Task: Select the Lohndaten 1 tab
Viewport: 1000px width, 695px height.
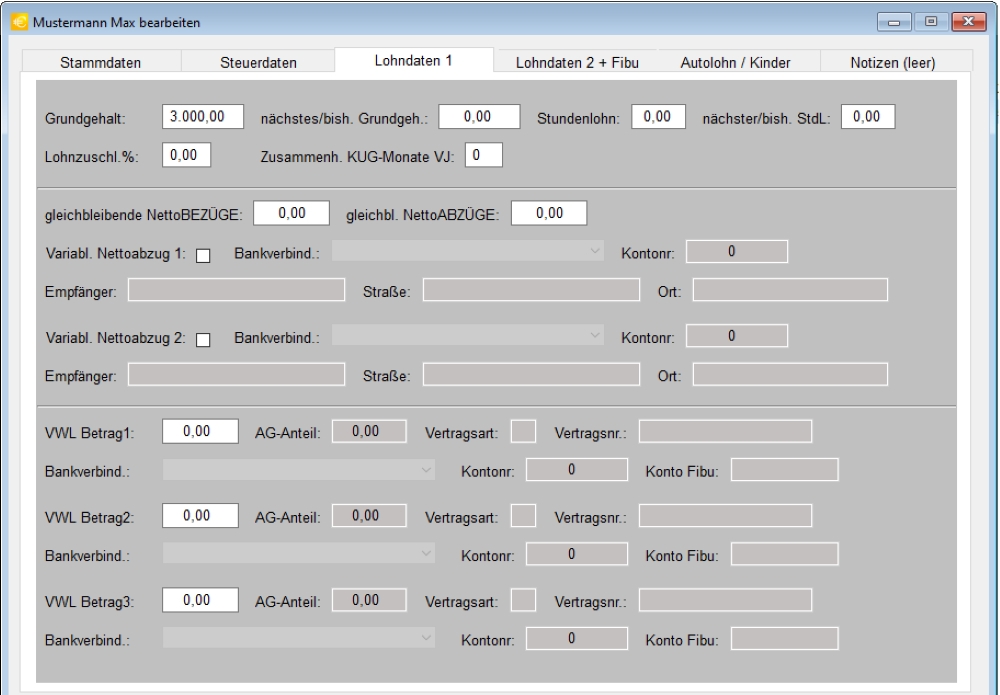Action: click(x=413, y=61)
